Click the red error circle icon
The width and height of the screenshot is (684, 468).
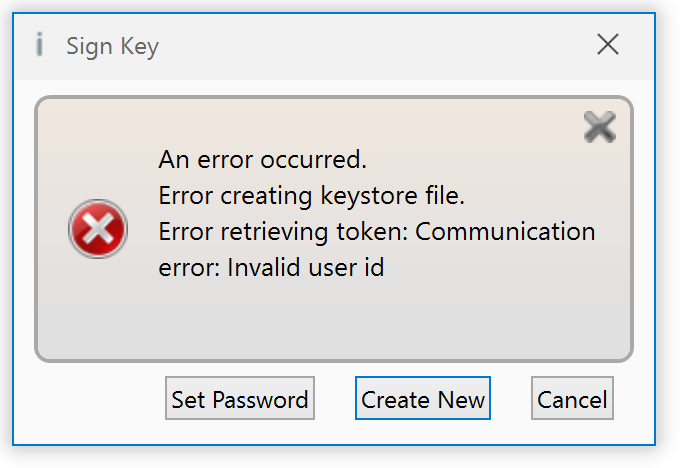(x=97, y=230)
